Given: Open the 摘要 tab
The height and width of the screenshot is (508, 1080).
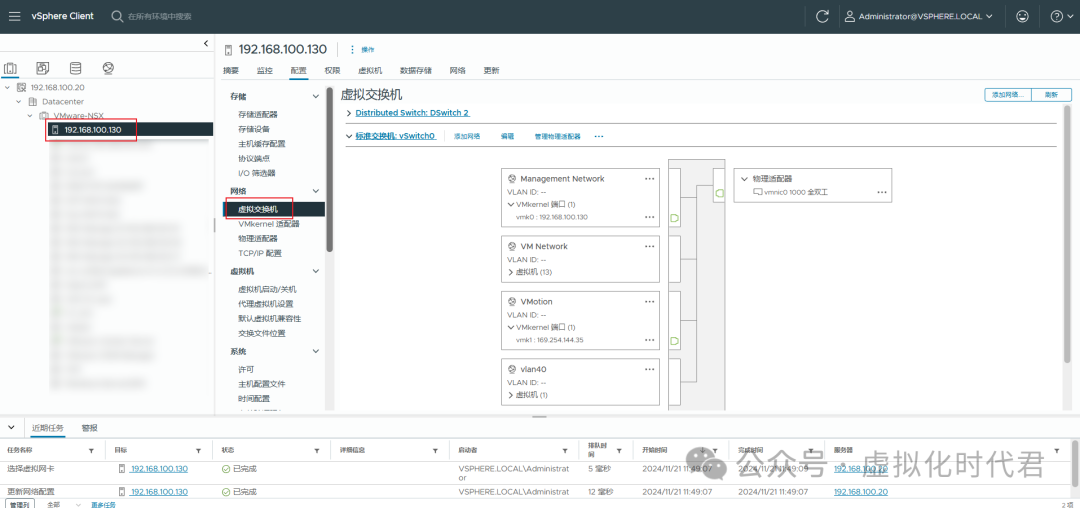Looking at the screenshot, I should click(231, 70).
